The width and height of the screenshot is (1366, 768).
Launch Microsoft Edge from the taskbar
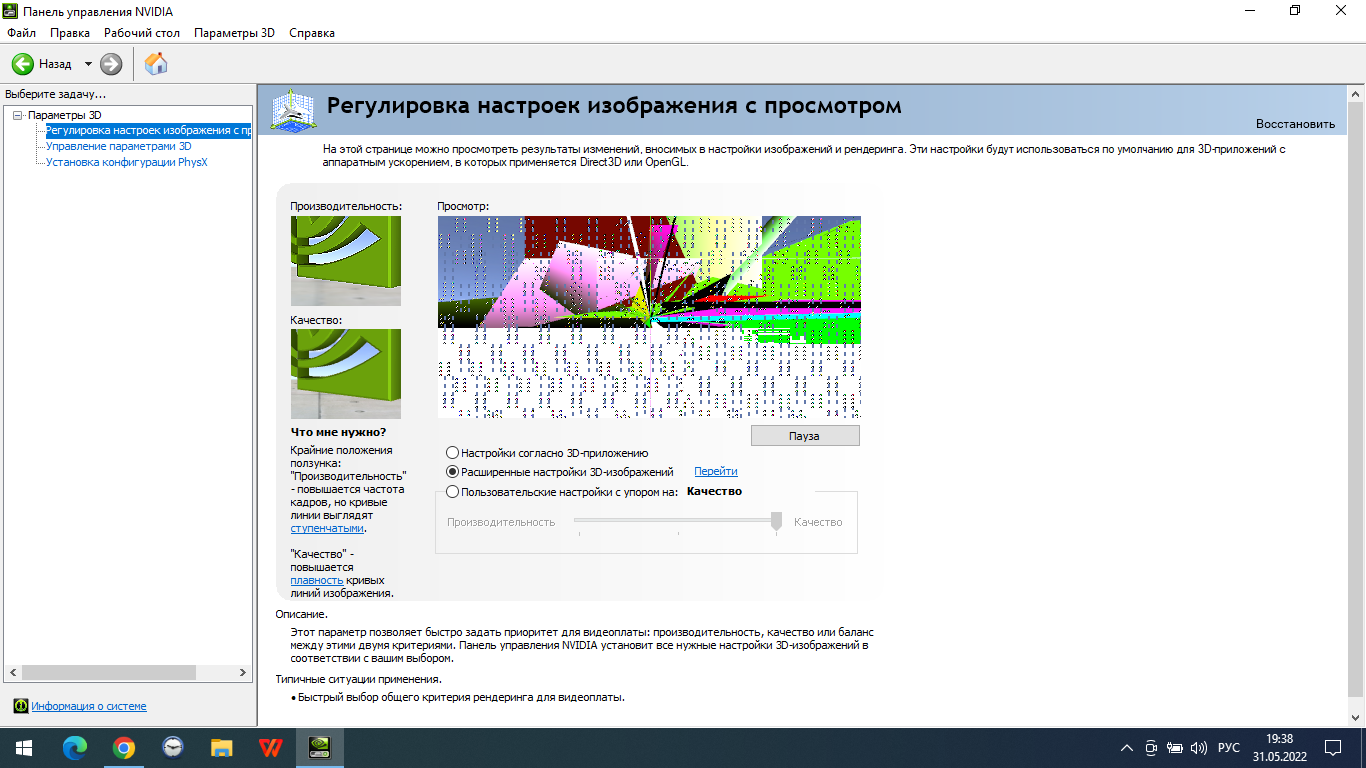click(x=75, y=748)
